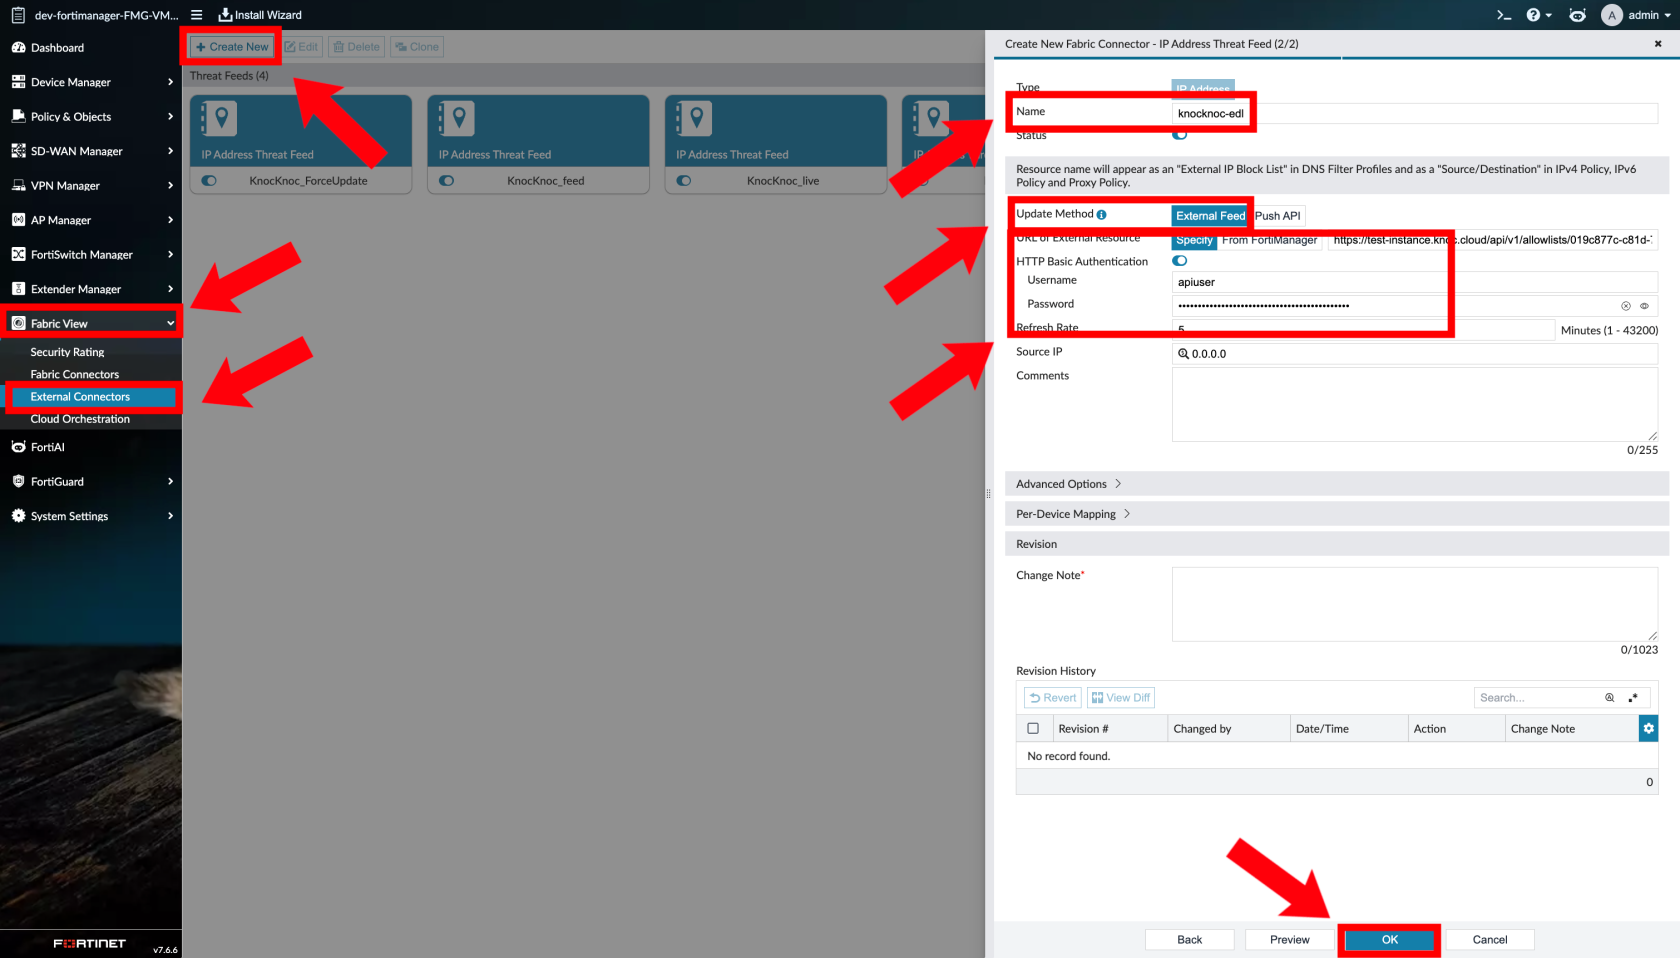Viewport: 1680px width, 958px height.
Task: Select Device Manager in the sidebar
Action: coord(70,82)
